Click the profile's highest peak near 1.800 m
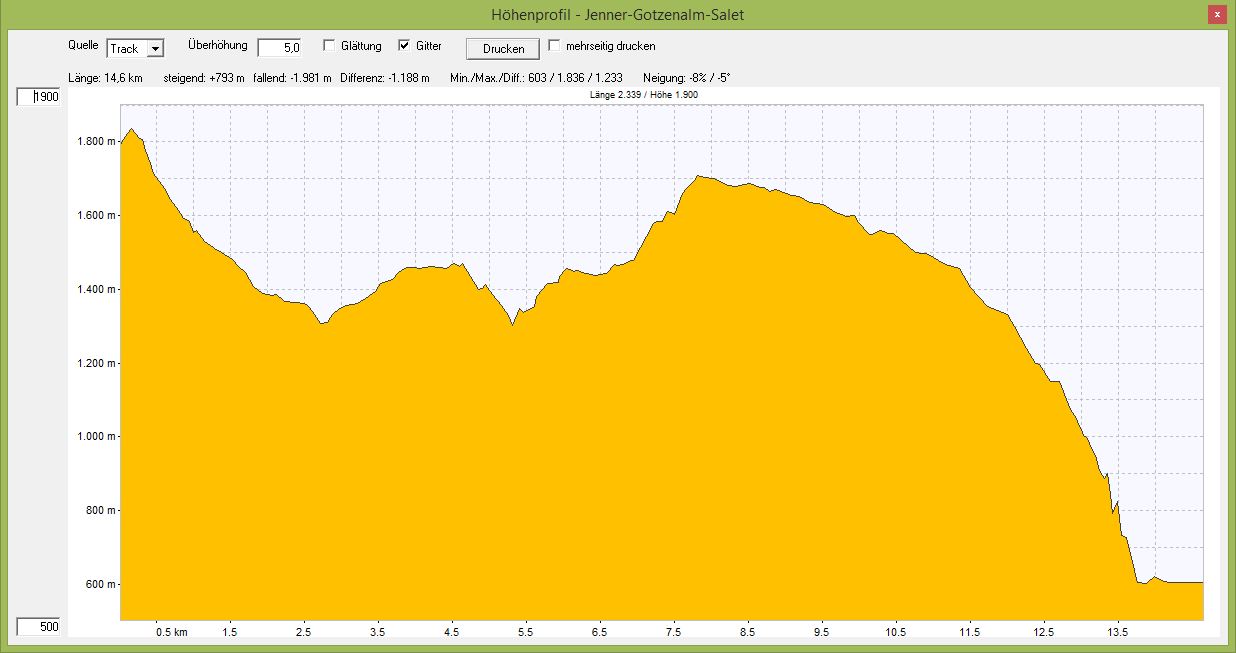 pos(131,130)
